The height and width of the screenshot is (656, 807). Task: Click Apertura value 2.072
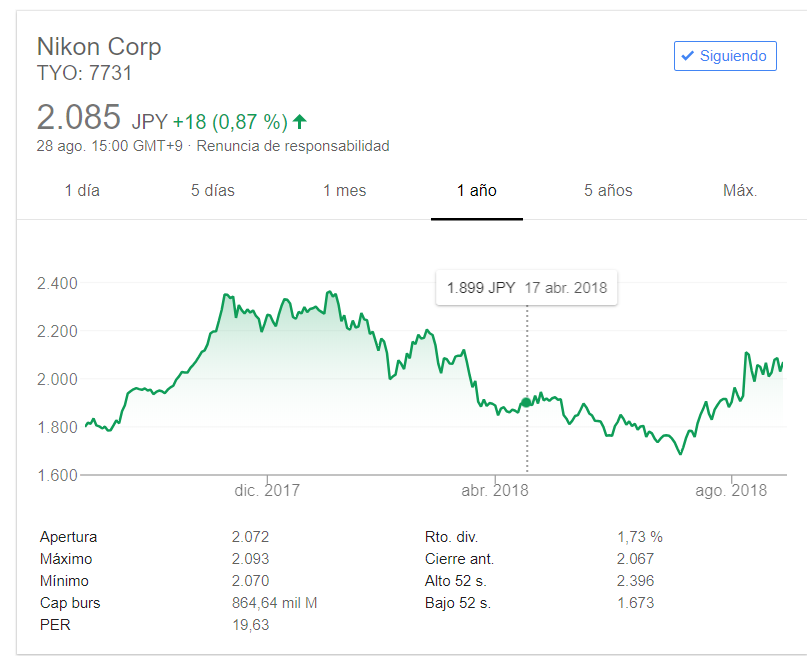(x=250, y=537)
